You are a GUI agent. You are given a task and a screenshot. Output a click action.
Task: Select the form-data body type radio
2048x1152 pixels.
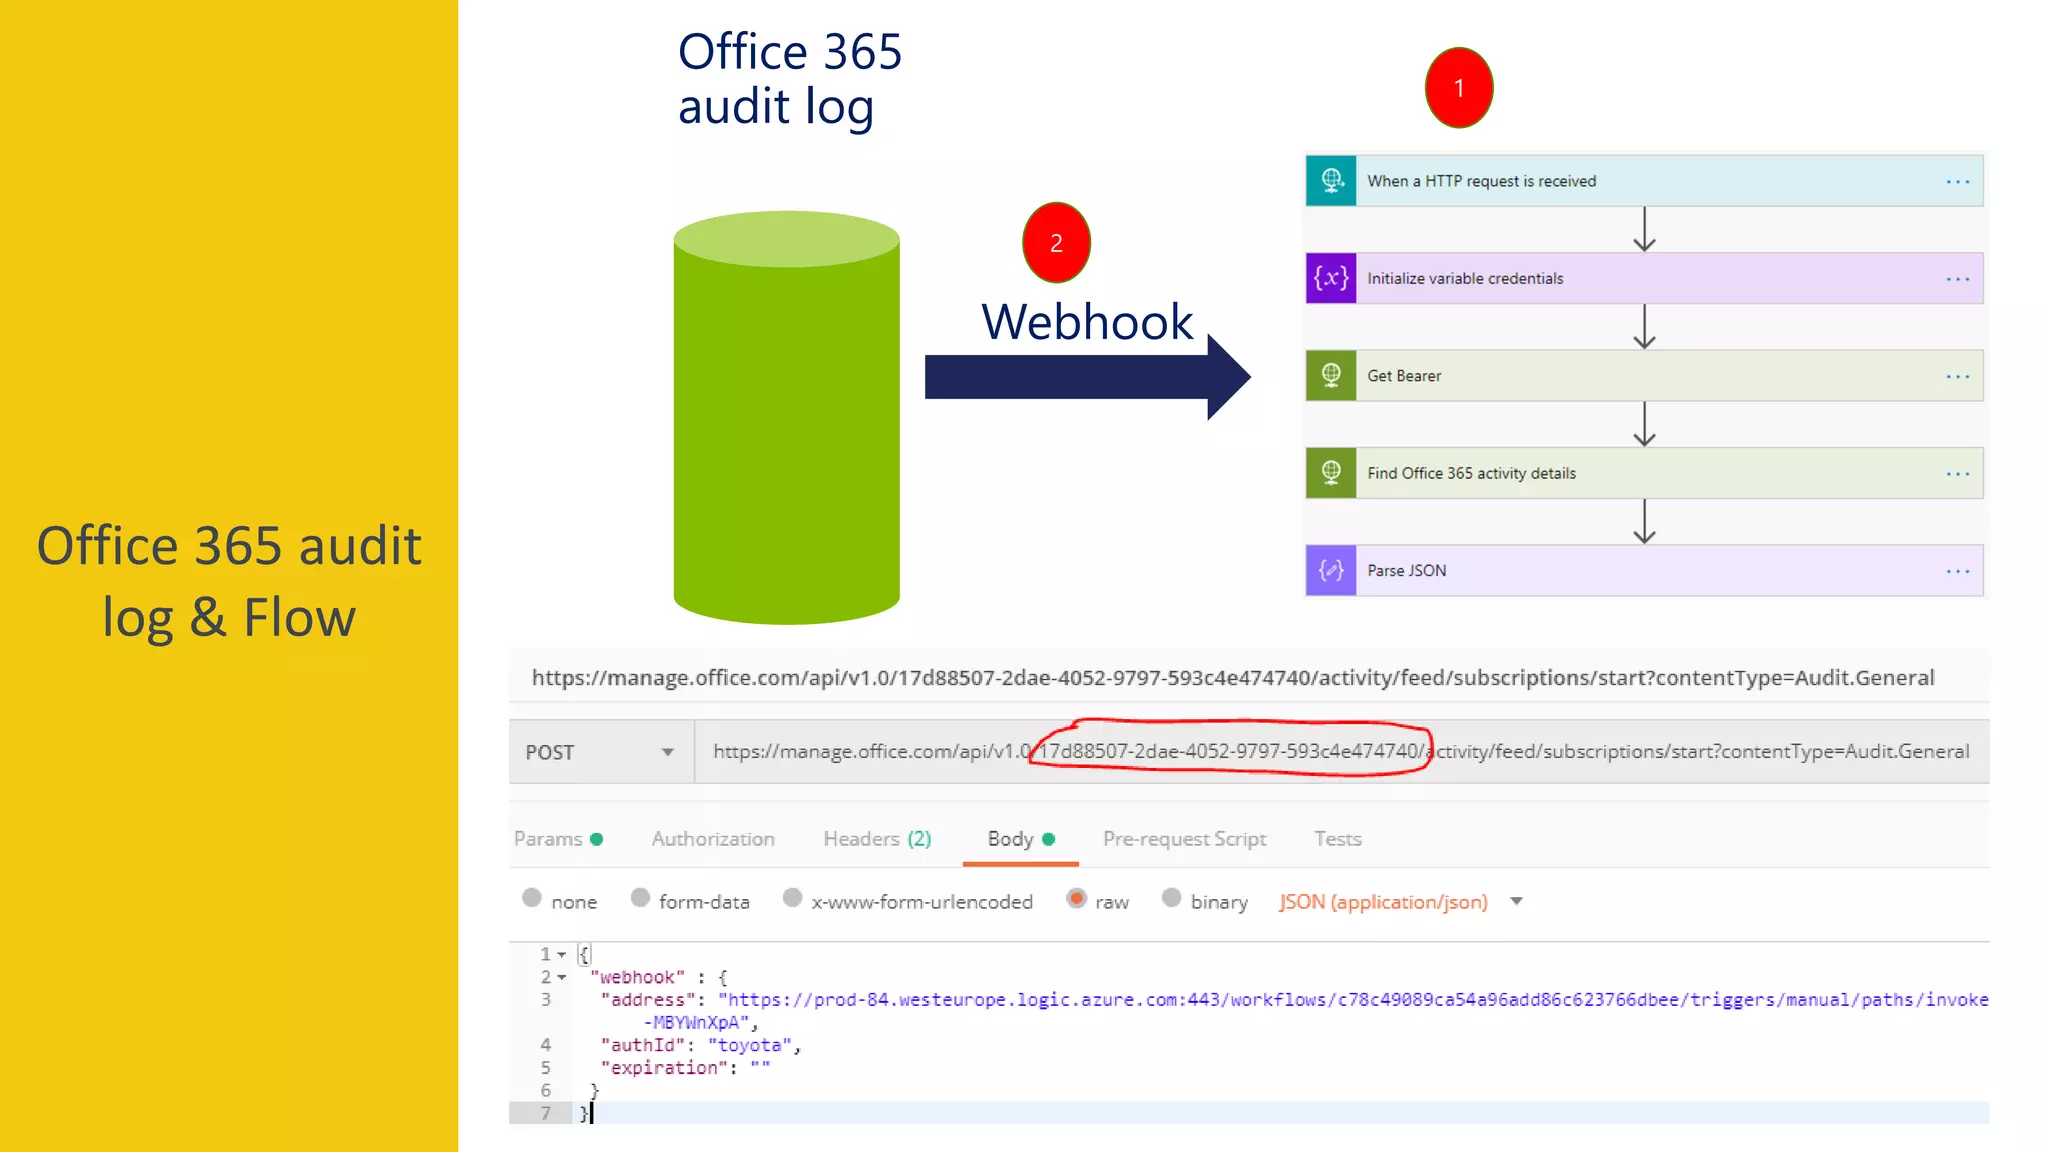click(640, 898)
